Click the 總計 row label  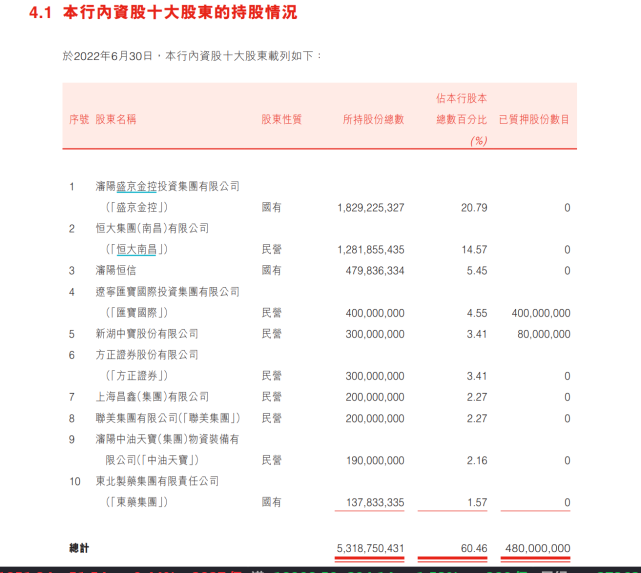coord(78,548)
